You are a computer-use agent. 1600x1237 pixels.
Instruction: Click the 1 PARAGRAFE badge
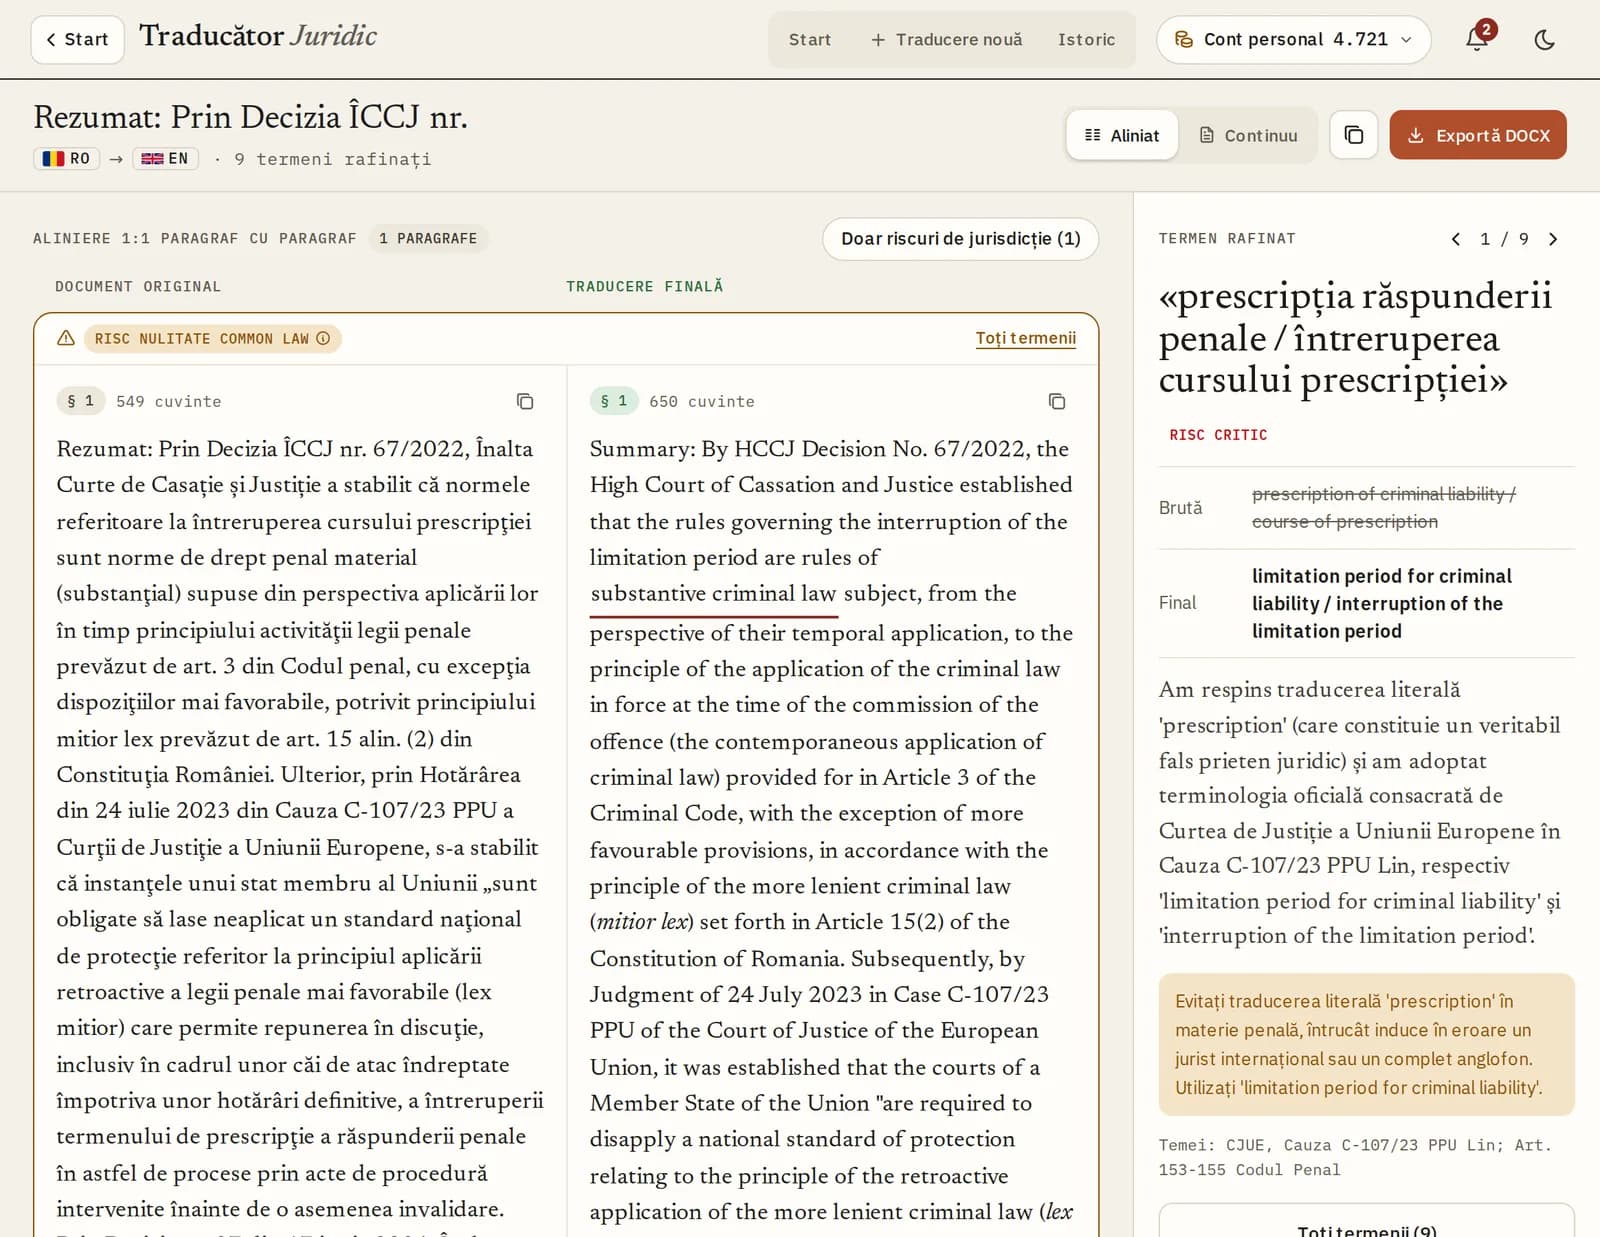pyautogui.click(x=428, y=239)
